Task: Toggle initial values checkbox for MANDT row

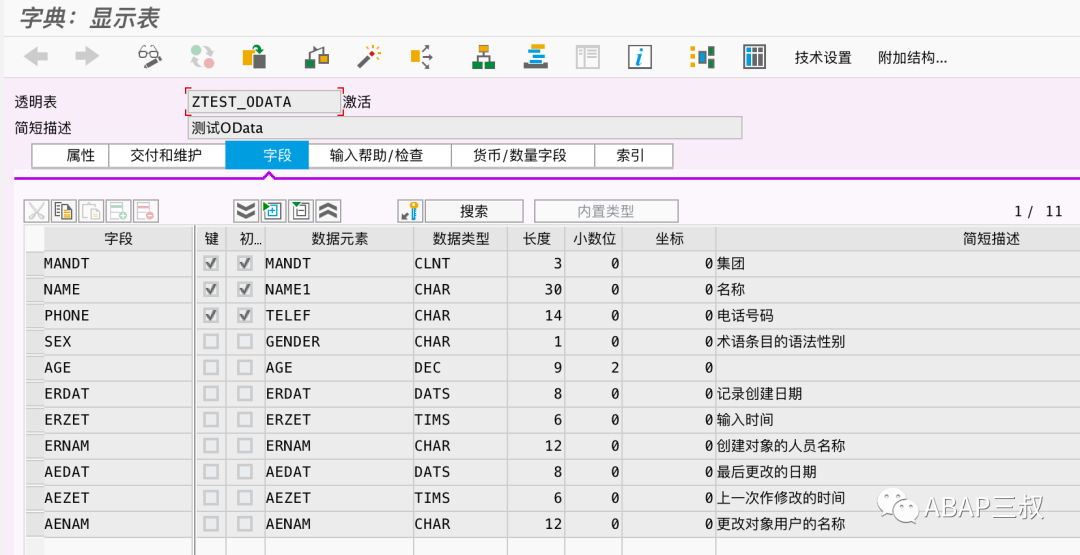Action: [x=245, y=263]
